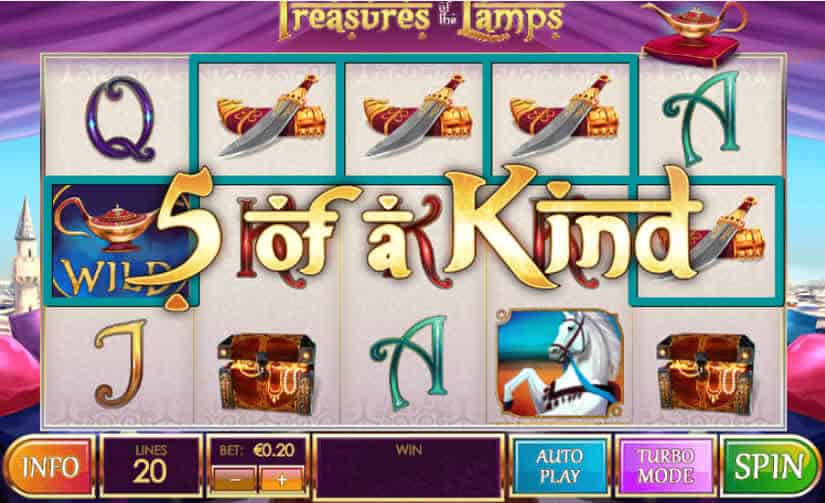Toggle TURBO MODE on
Viewport: 825px width, 503px height.
(666, 466)
